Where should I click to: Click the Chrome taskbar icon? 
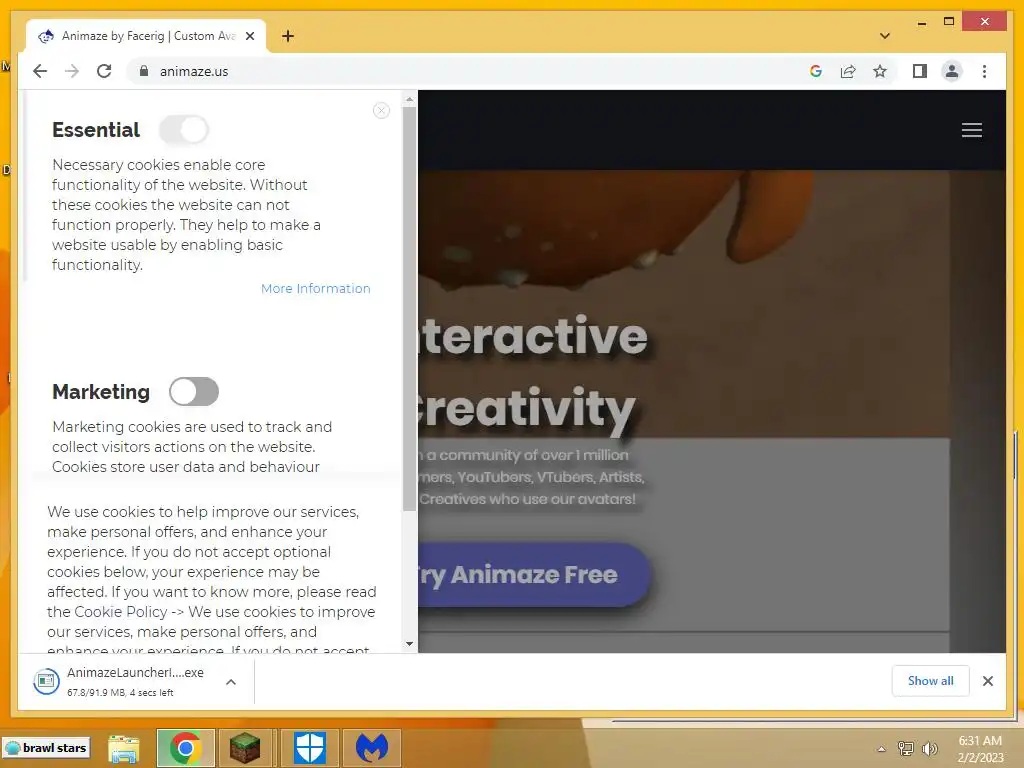pyautogui.click(x=185, y=748)
